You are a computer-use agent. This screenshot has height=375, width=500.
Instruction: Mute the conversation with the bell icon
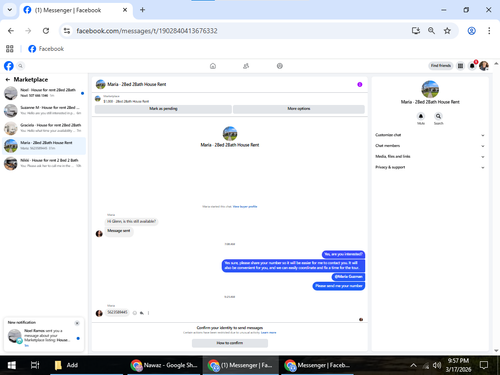[x=421, y=116]
